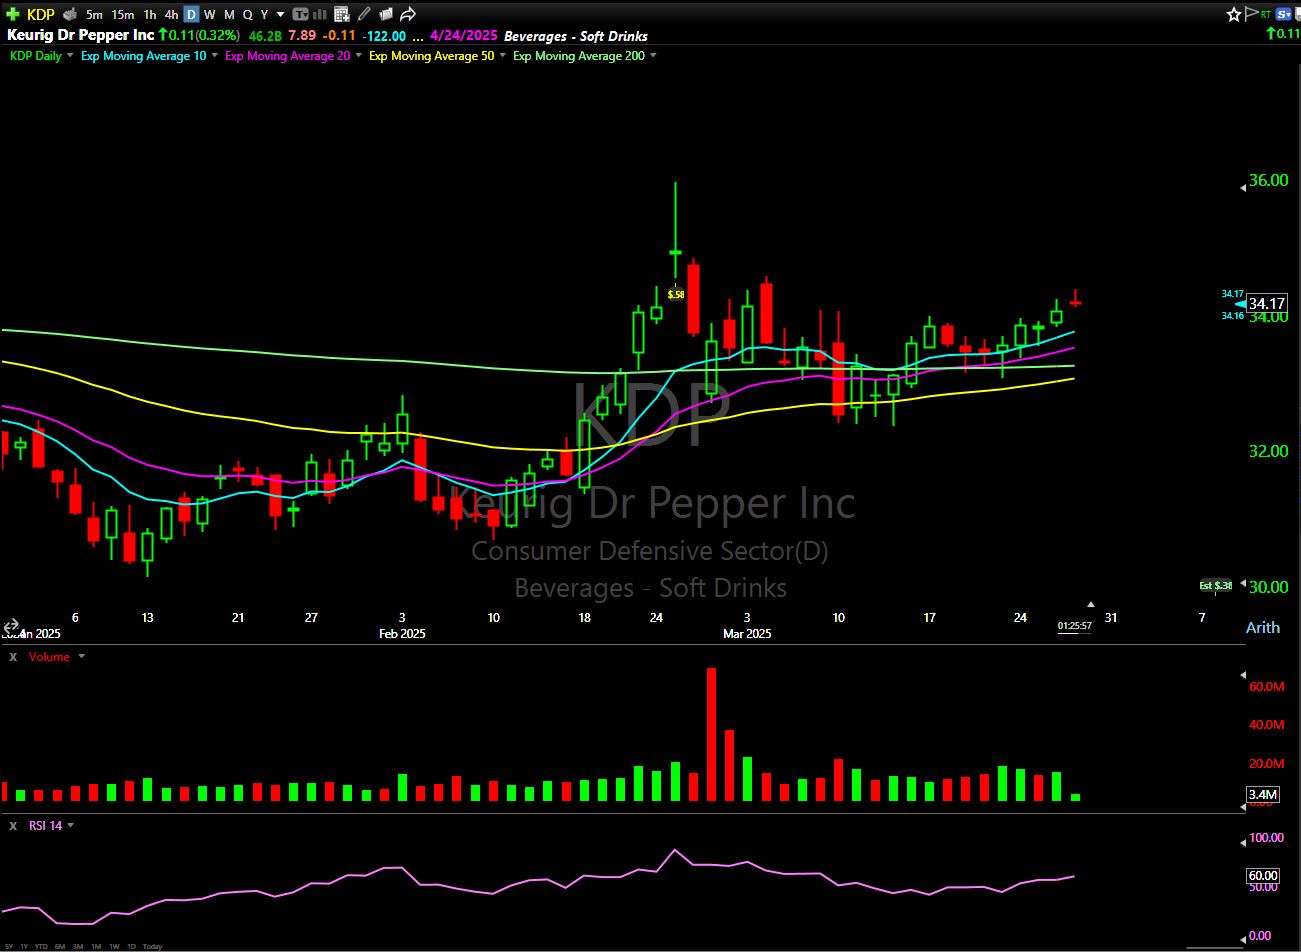Set chart range to 1M
This screenshot has height=952, width=1301.
[x=96, y=946]
